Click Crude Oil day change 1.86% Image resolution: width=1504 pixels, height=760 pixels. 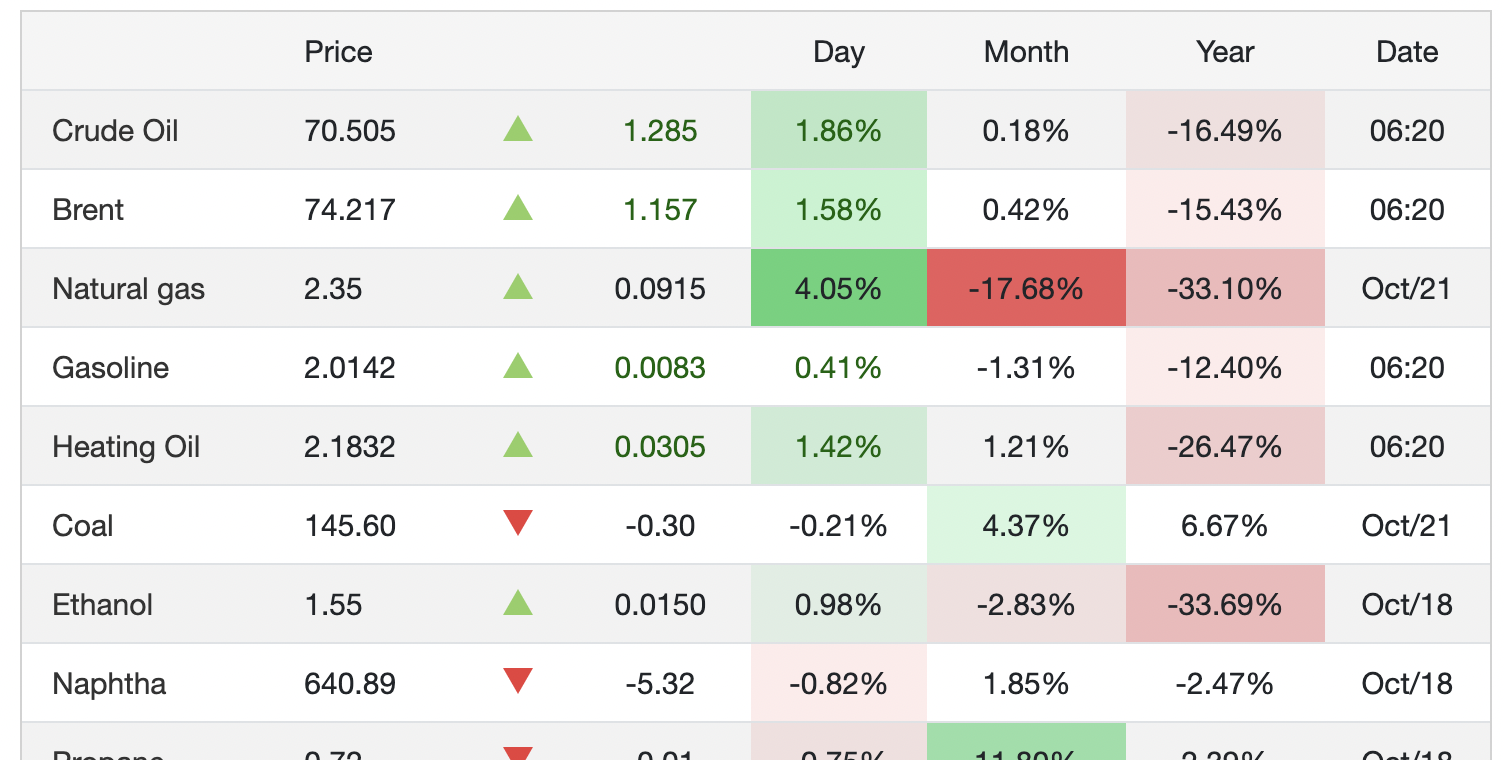838,131
